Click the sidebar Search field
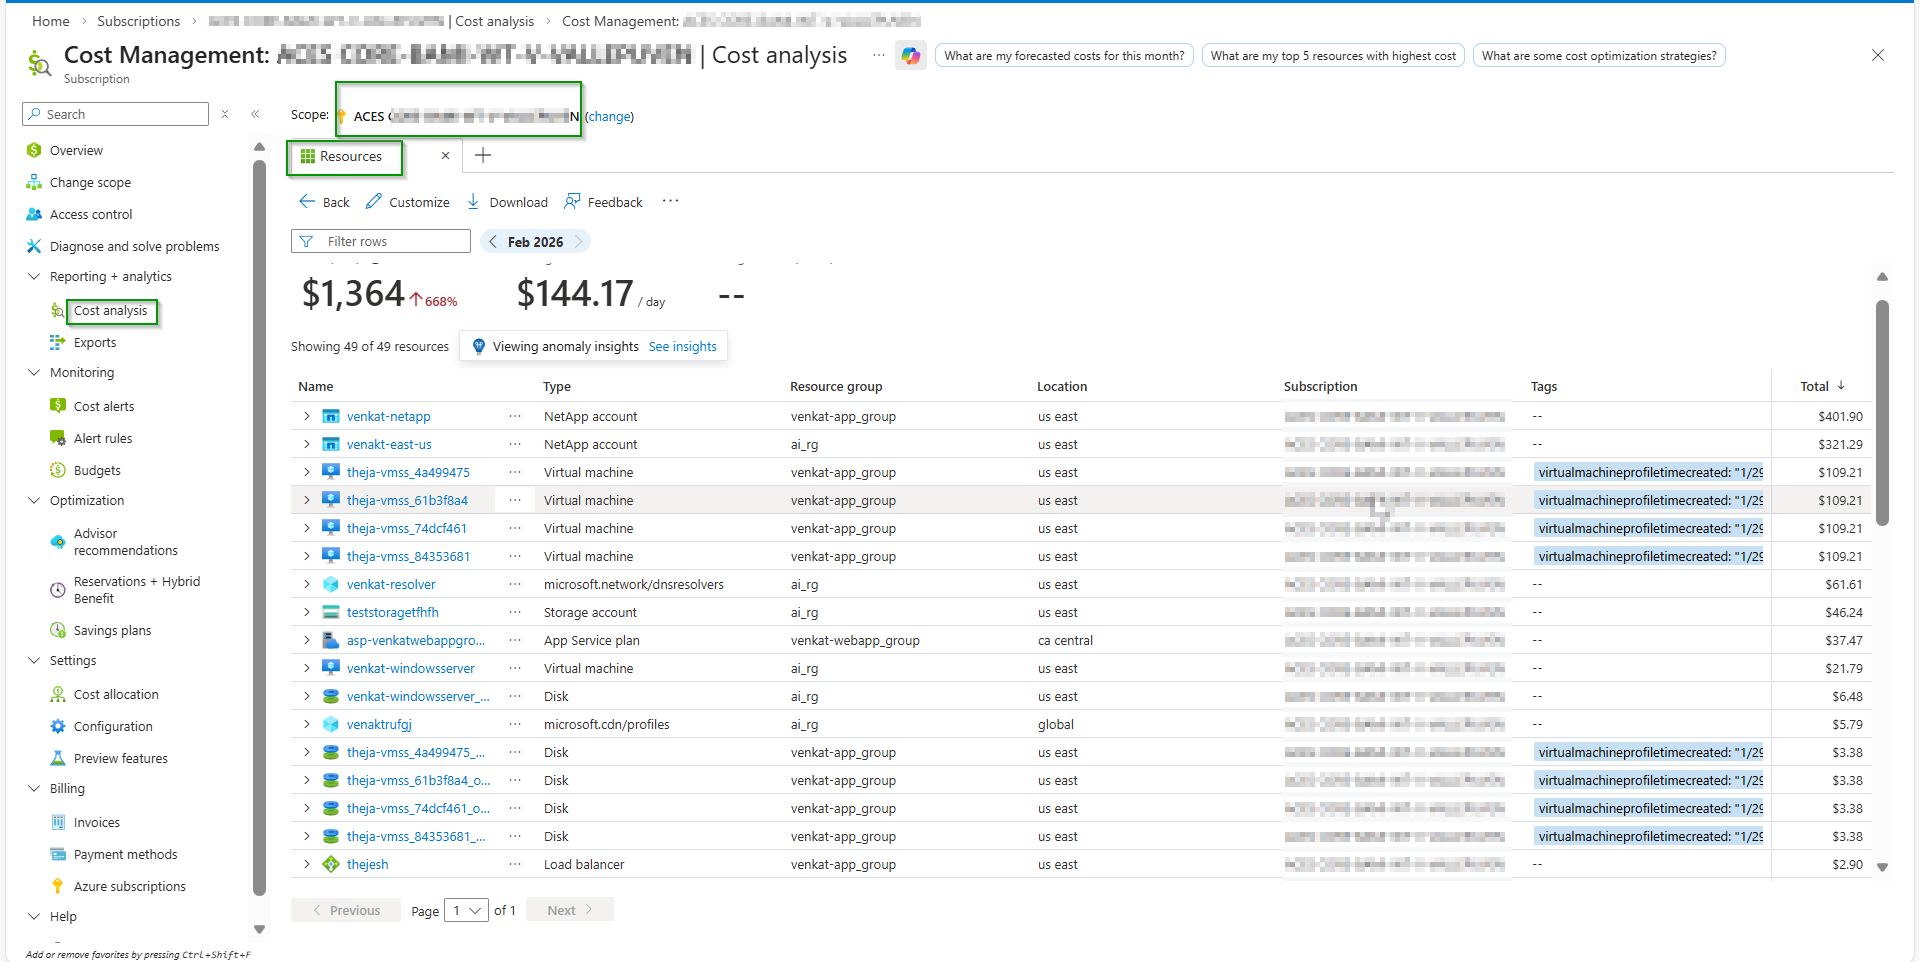 coord(115,114)
